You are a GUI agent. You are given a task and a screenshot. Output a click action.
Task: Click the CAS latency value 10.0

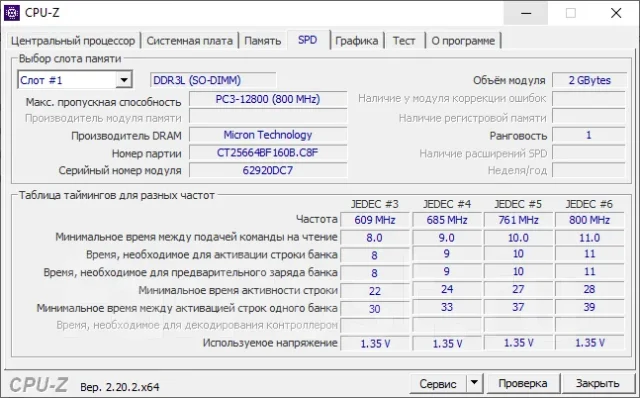[x=518, y=238]
